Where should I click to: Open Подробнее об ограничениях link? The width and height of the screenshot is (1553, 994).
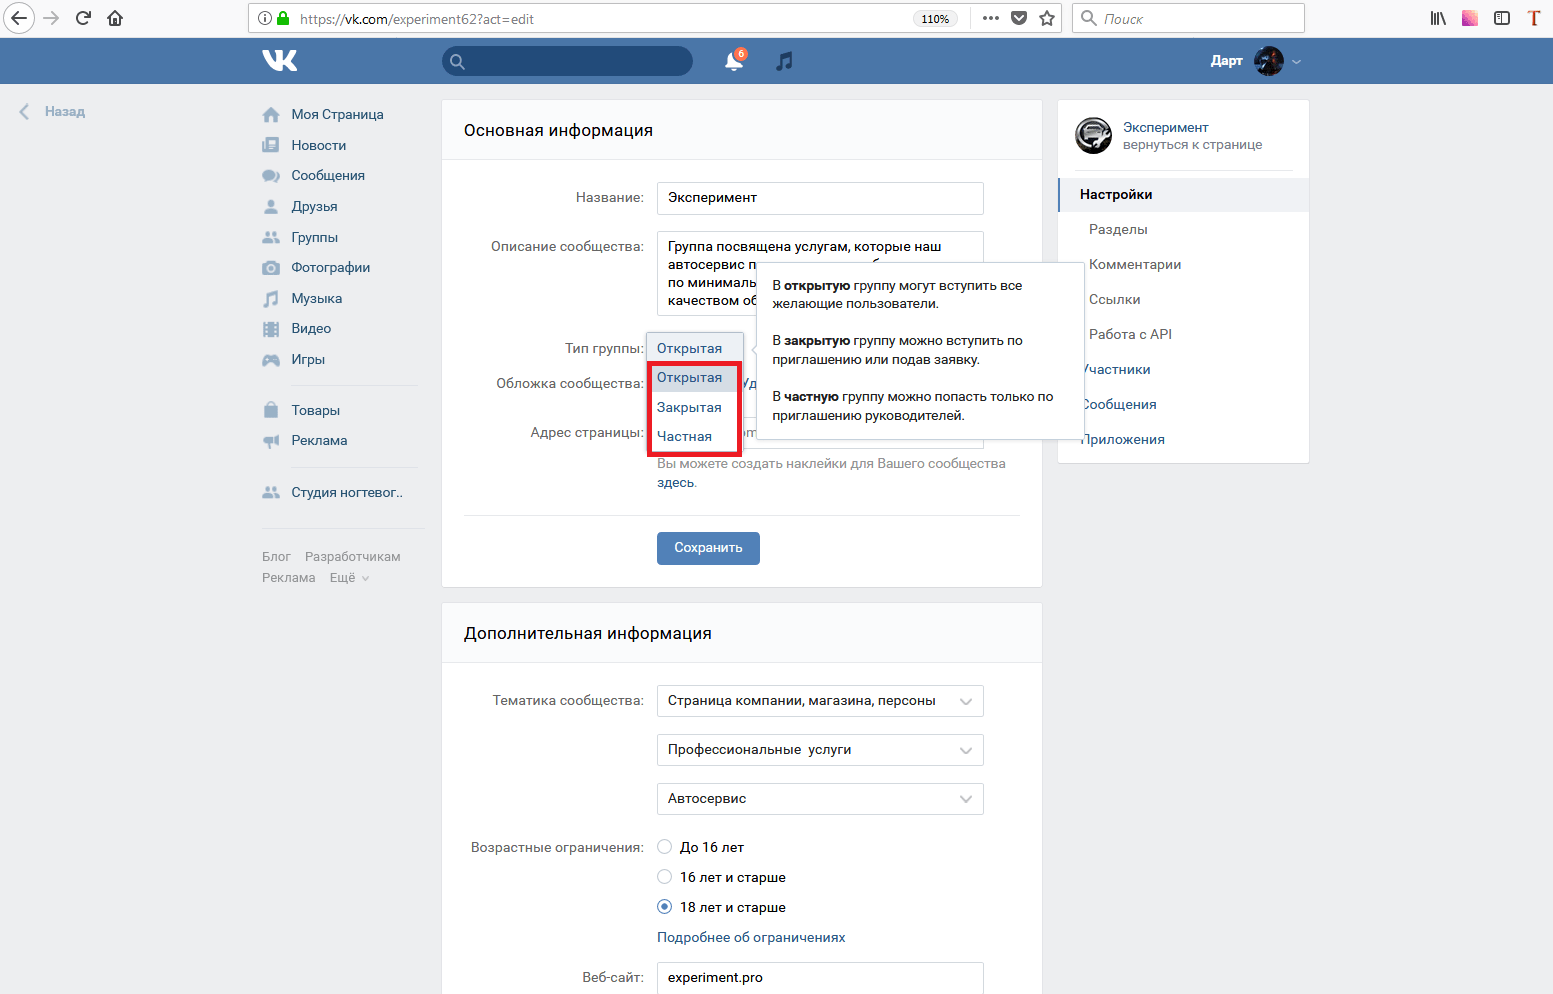(751, 937)
